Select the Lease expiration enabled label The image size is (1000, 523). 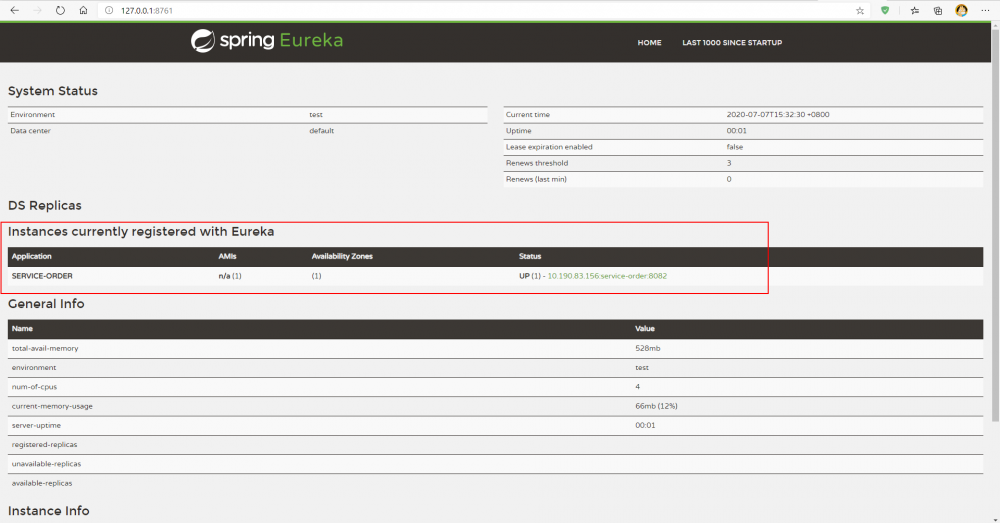(549, 147)
